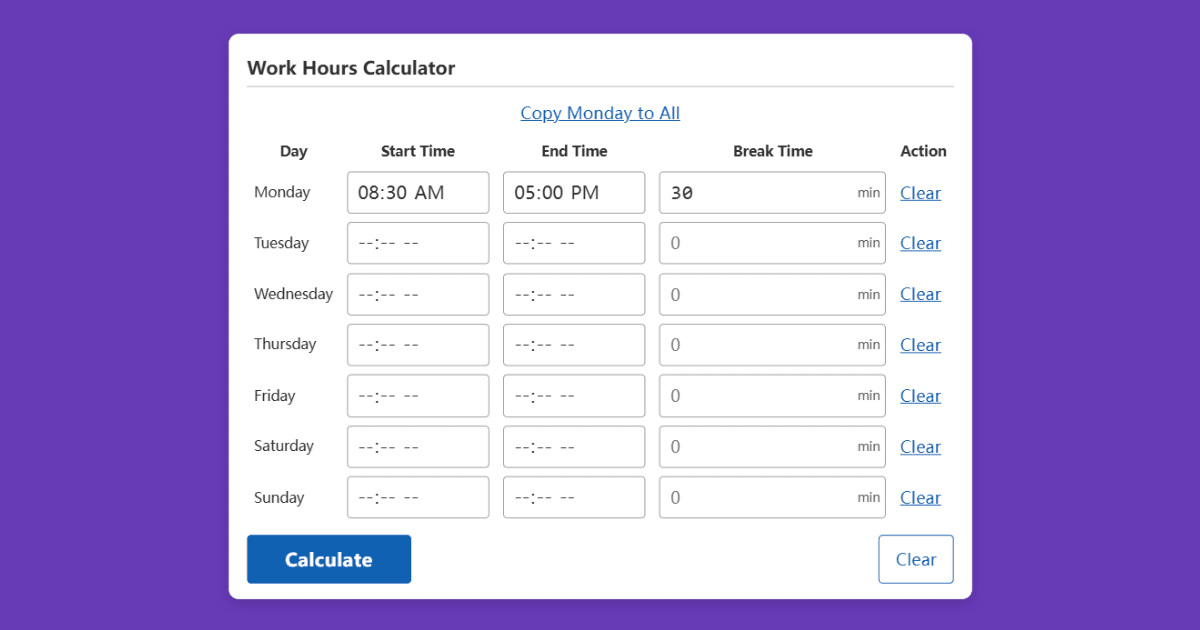The image size is (1200, 630).
Task: Clear the Monday row entries
Action: tap(920, 193)
